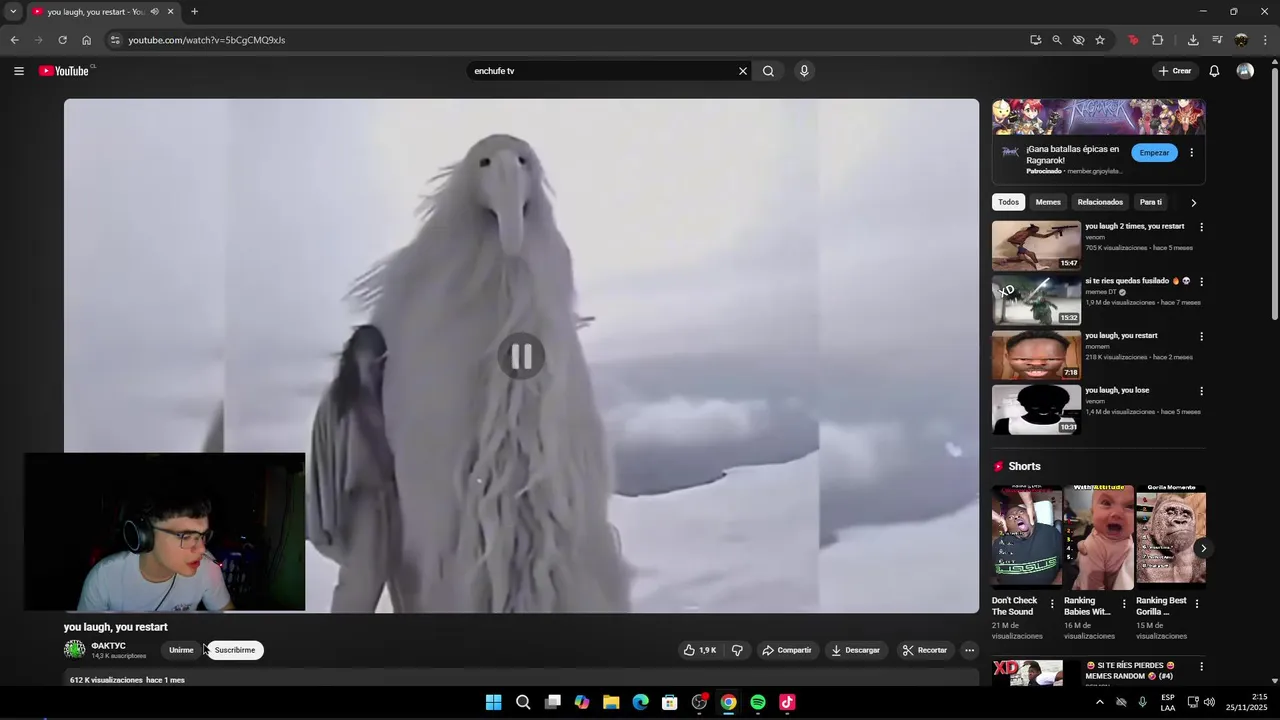Go to the YouTube home logo

[x=64, y=71]
